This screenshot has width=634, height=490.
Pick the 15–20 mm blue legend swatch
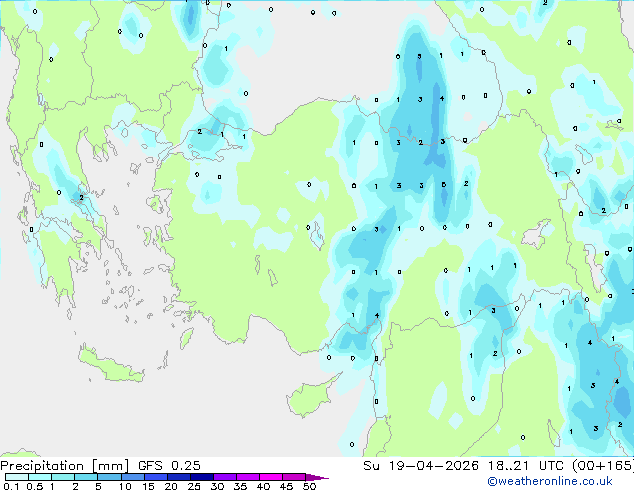click(156, 477)
